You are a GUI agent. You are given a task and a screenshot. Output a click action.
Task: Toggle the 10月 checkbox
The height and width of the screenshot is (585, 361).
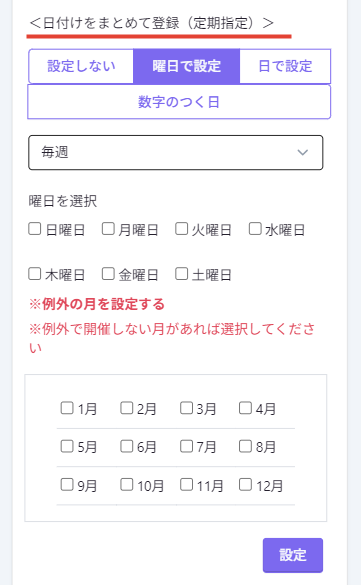[127, 485]
